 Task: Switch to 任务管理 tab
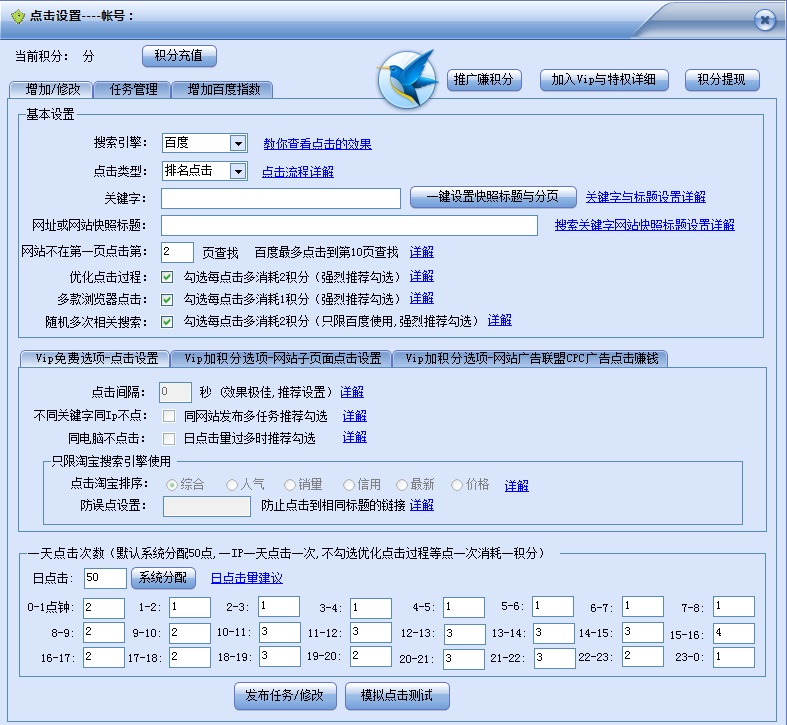[x=133, y=89]
